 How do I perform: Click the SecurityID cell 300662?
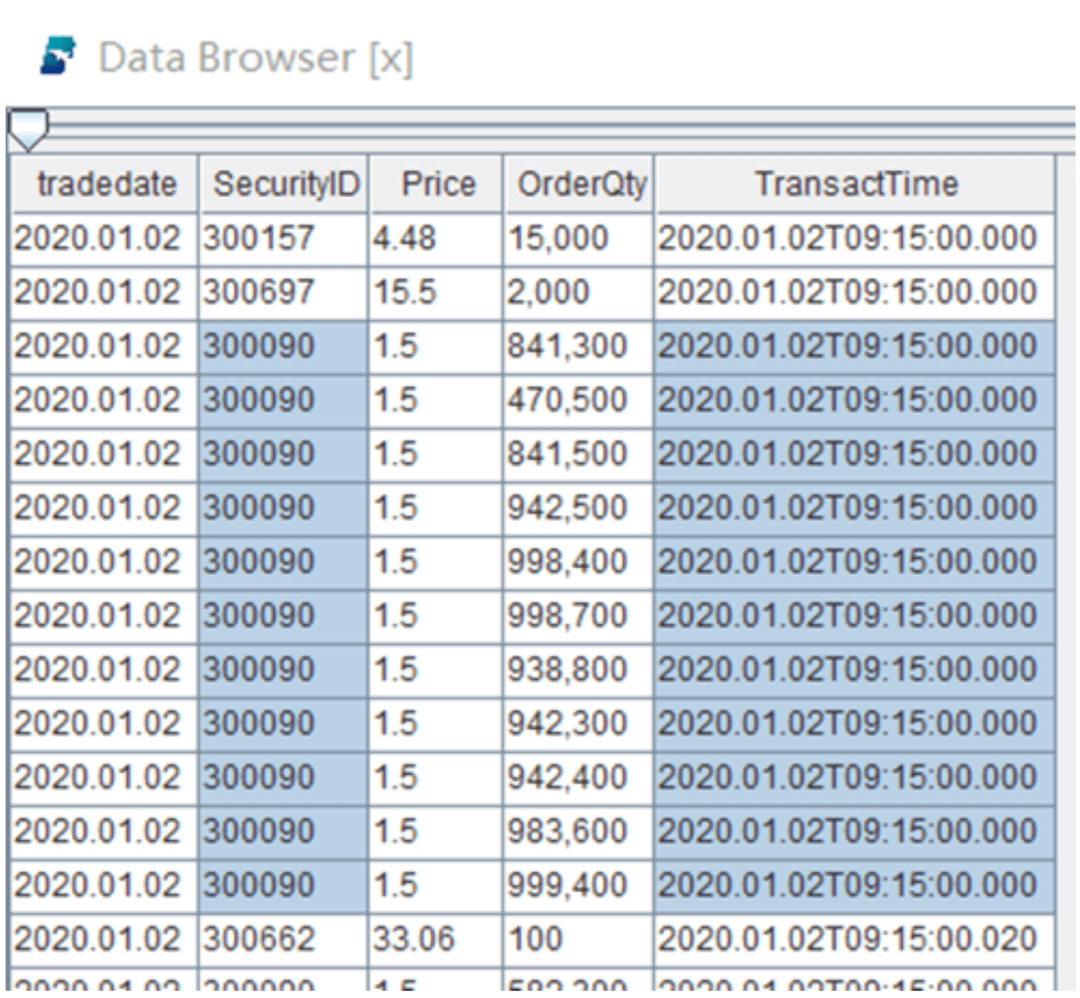pos(284,940)
